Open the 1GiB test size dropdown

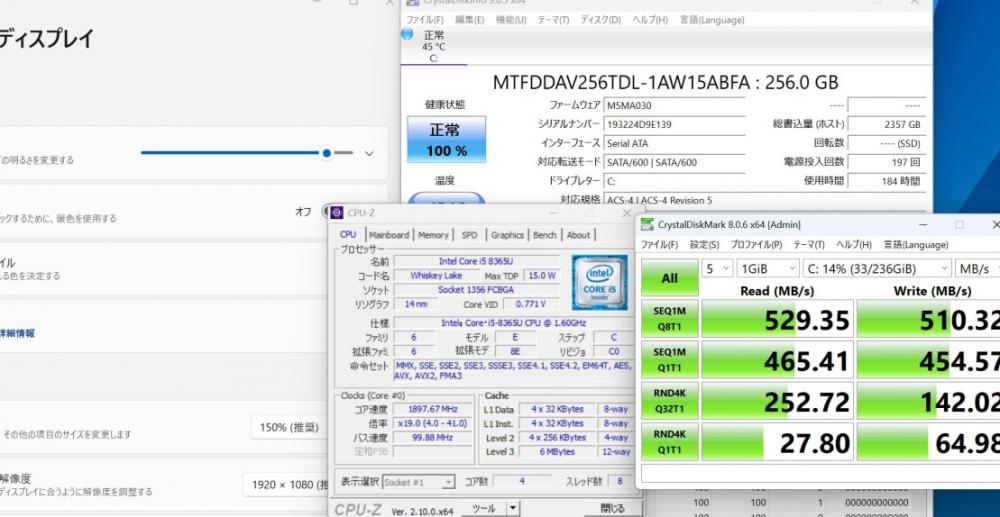tap(768, 268)
